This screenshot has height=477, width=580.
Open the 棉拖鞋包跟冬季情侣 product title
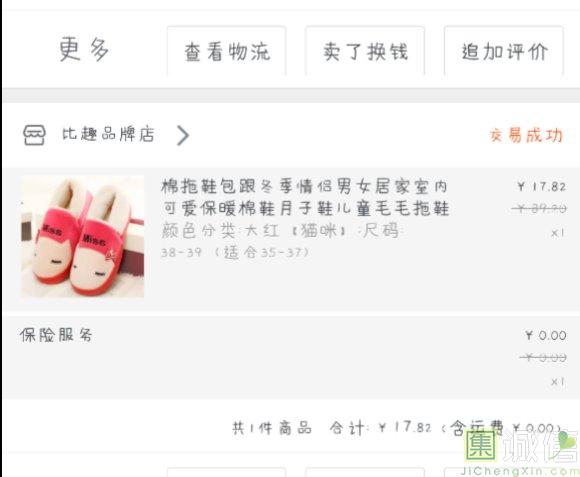click(x=305, y=197)
